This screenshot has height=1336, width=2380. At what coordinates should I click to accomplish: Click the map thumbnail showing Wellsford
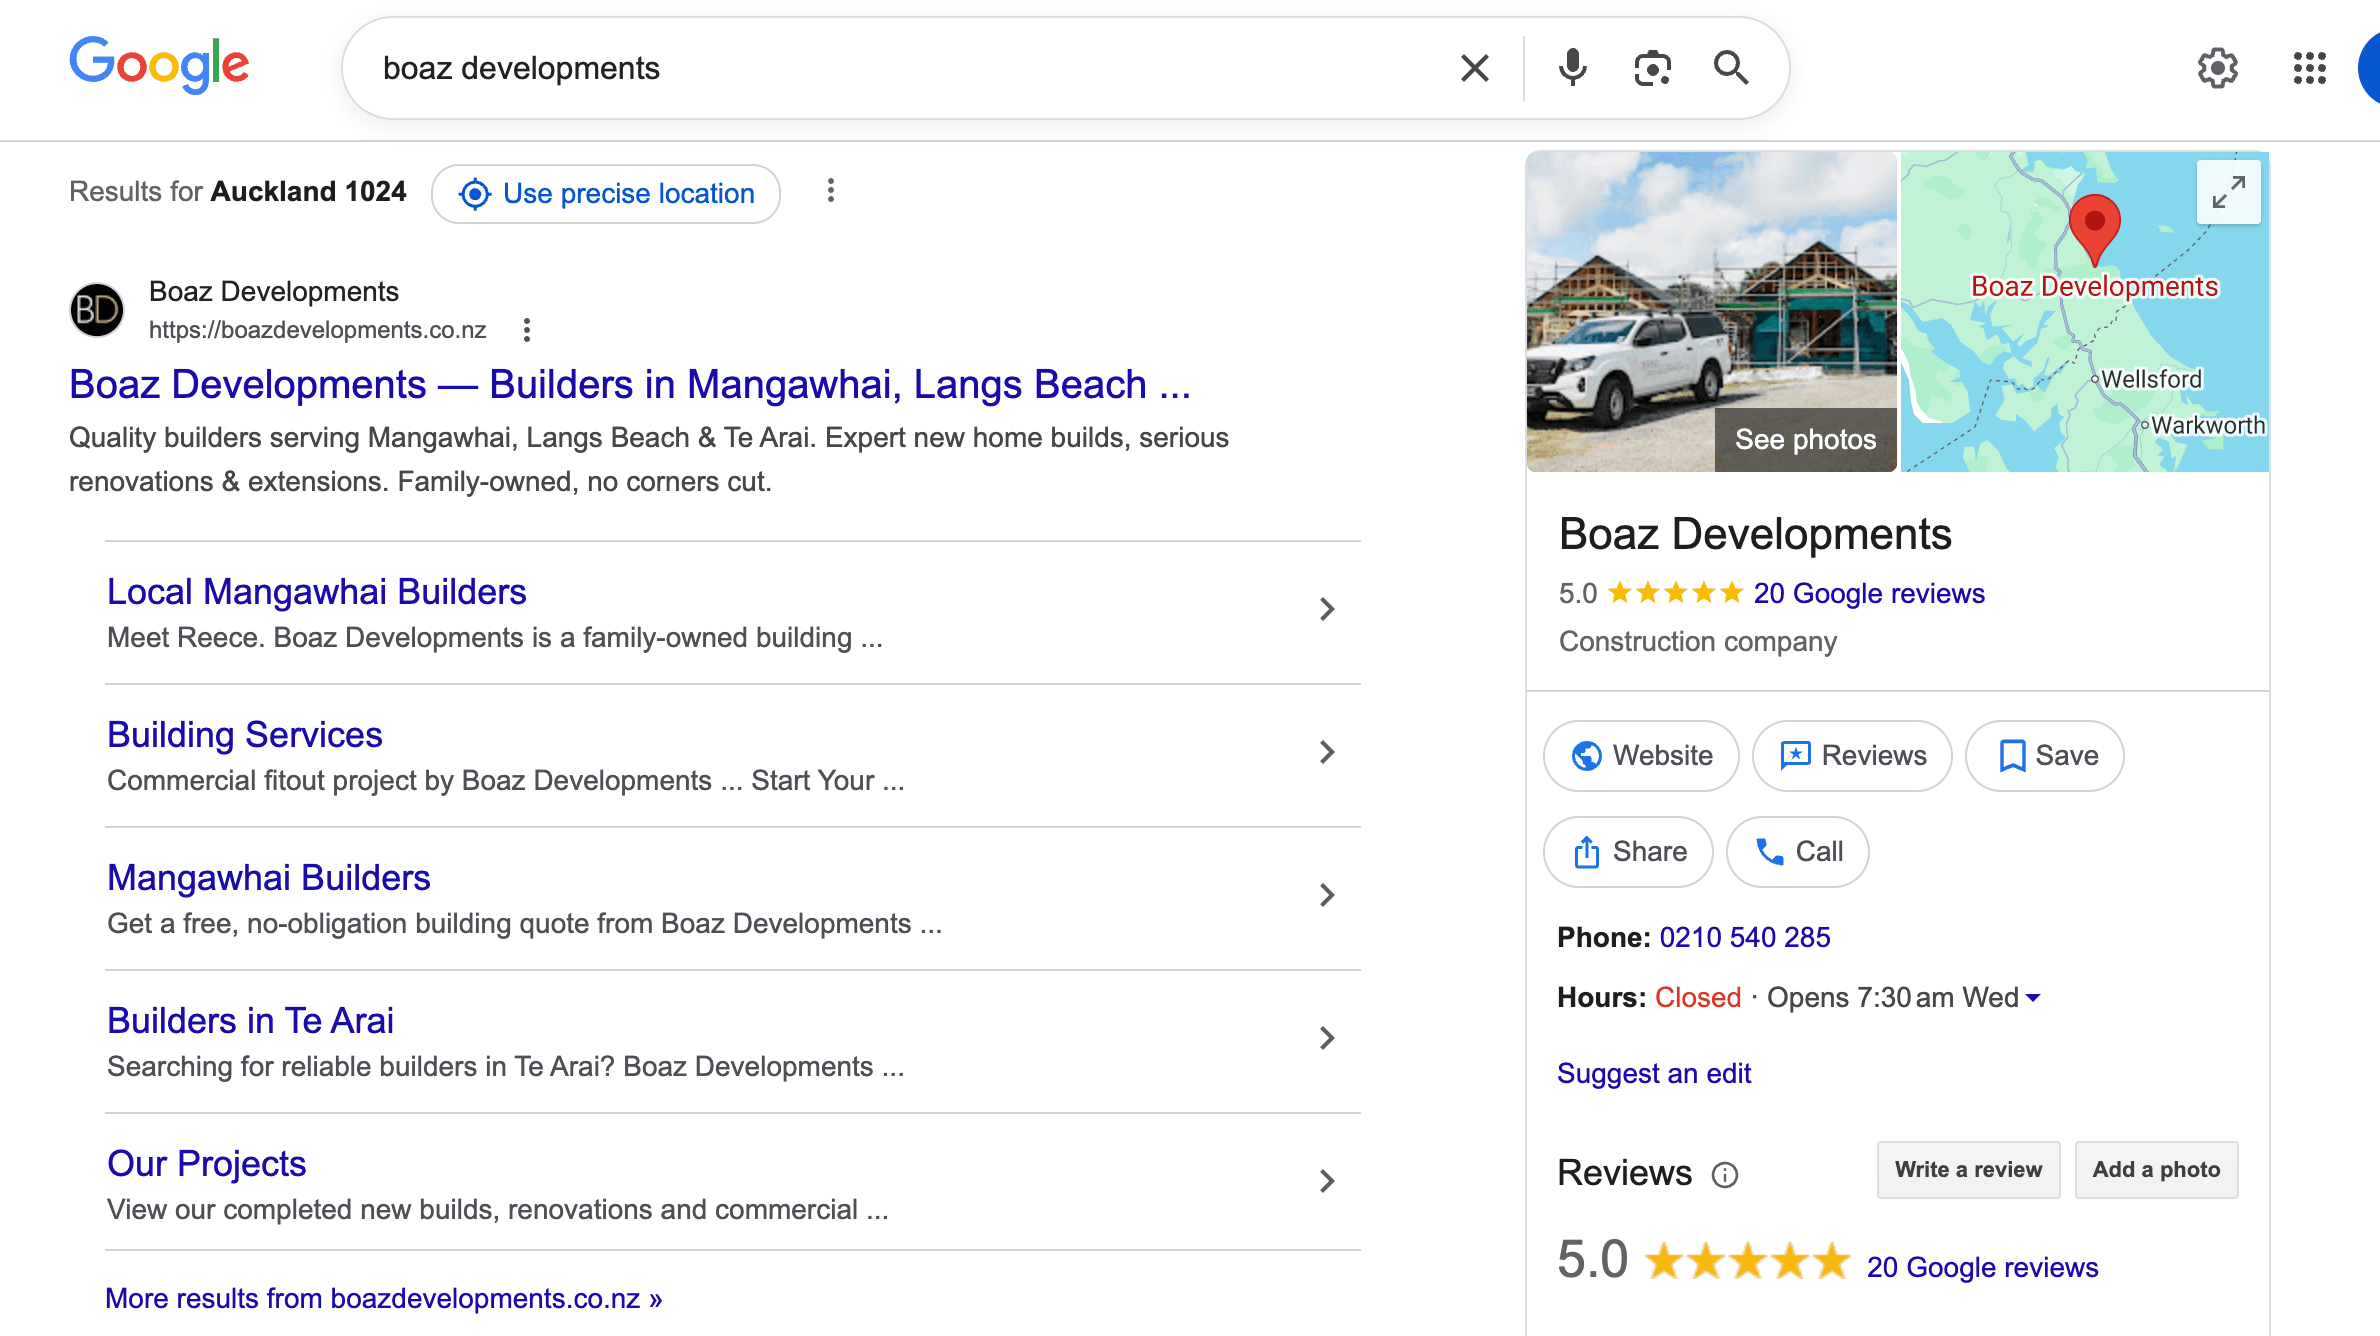click(2085, 312)
